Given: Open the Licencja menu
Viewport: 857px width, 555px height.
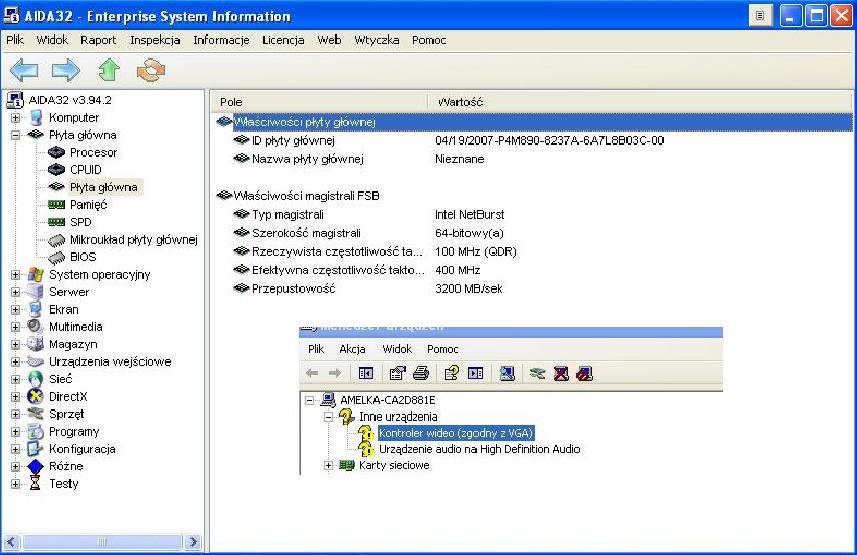Looking at the screenshot, I should click(283, 40).
